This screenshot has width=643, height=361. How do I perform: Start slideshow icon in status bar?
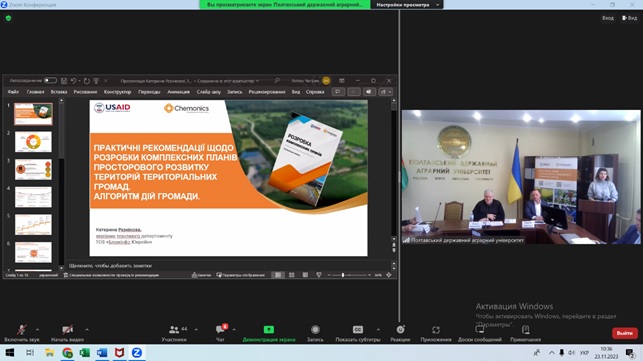(x=319, y=275)
